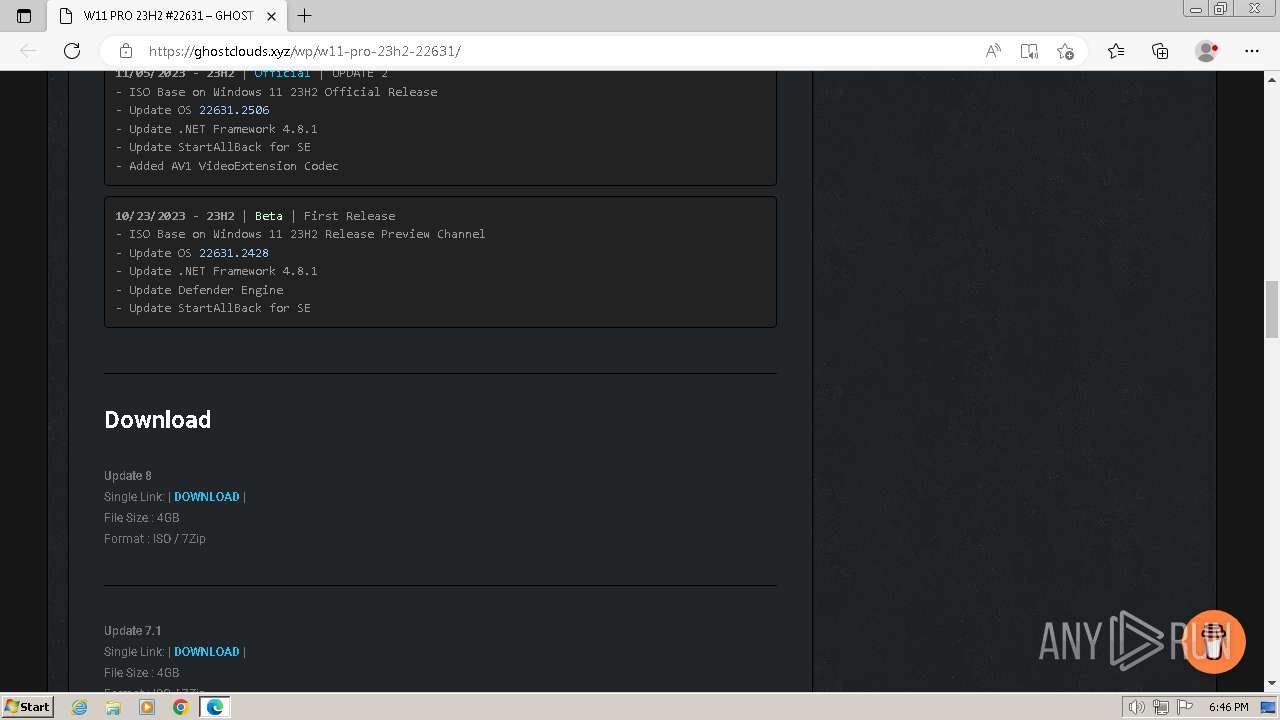Select the Beta release label

[269, 216]
